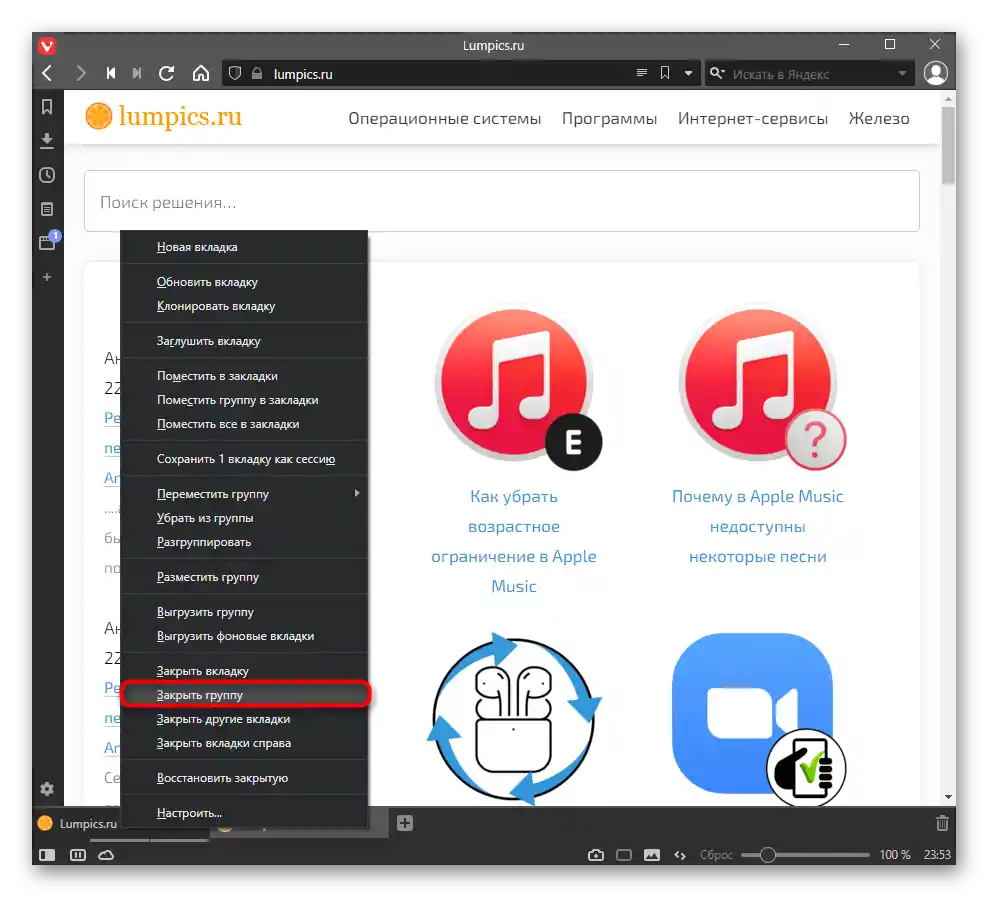Viewport: 988px width, 897px height.
Task: Go forward with the forward arrow
Action: 81,74
